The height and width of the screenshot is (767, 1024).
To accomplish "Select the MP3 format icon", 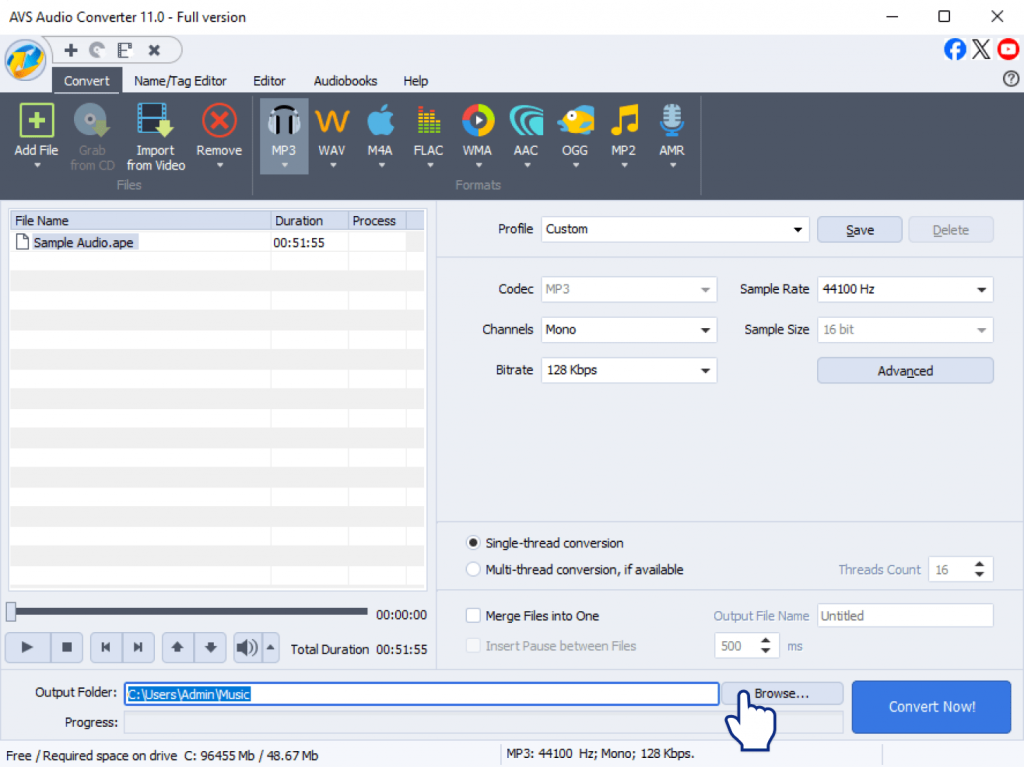I will [x=284, y=122].
